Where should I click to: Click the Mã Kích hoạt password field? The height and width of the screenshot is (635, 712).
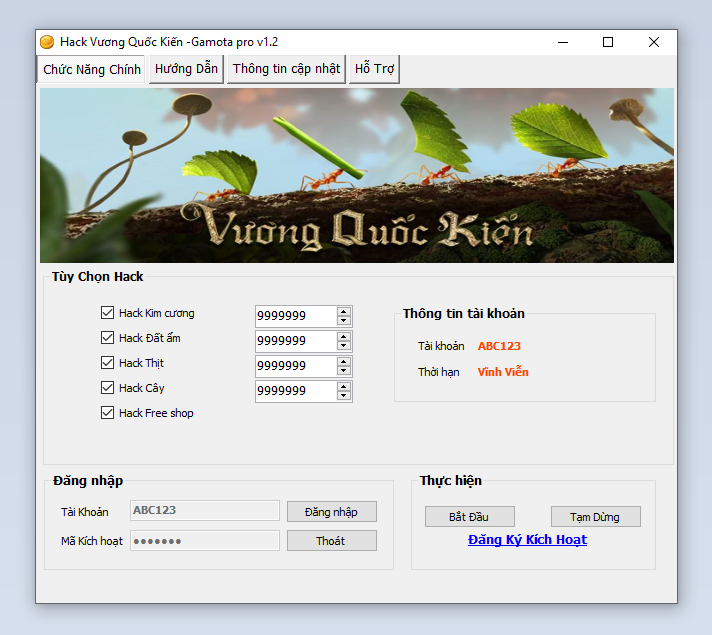pyautogui.click(x=205, y=541)
